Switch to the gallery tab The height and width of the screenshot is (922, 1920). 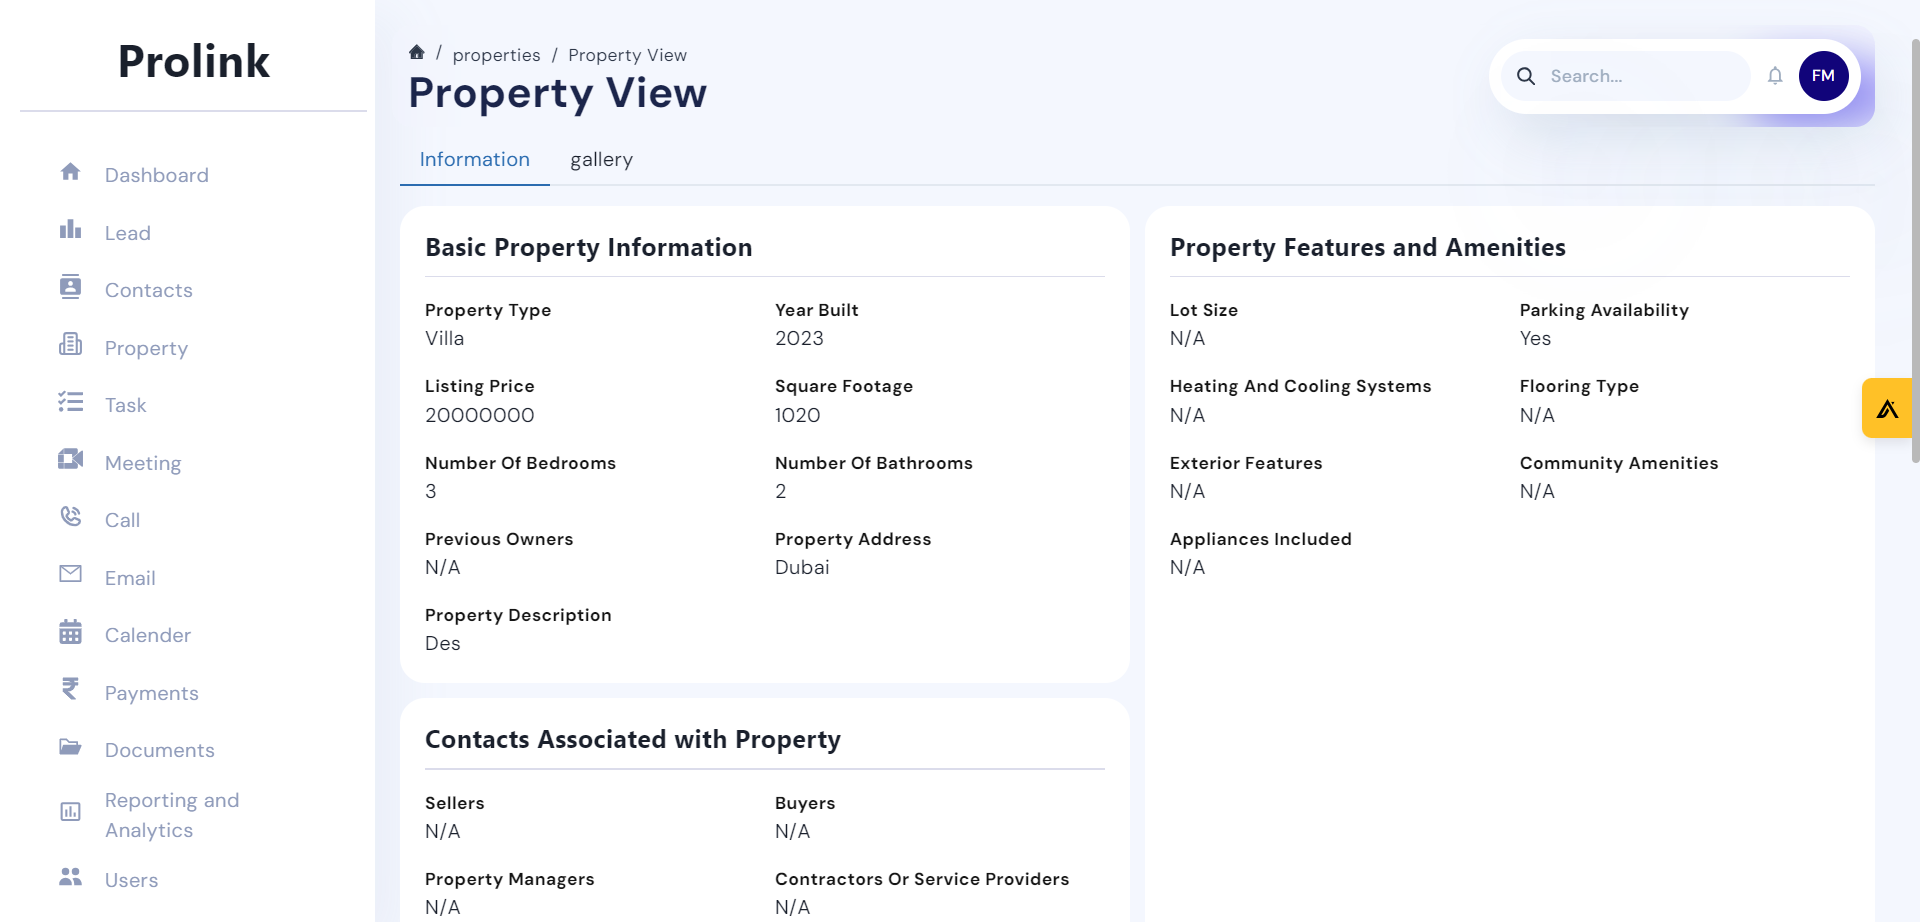click(x=601, y=159)
